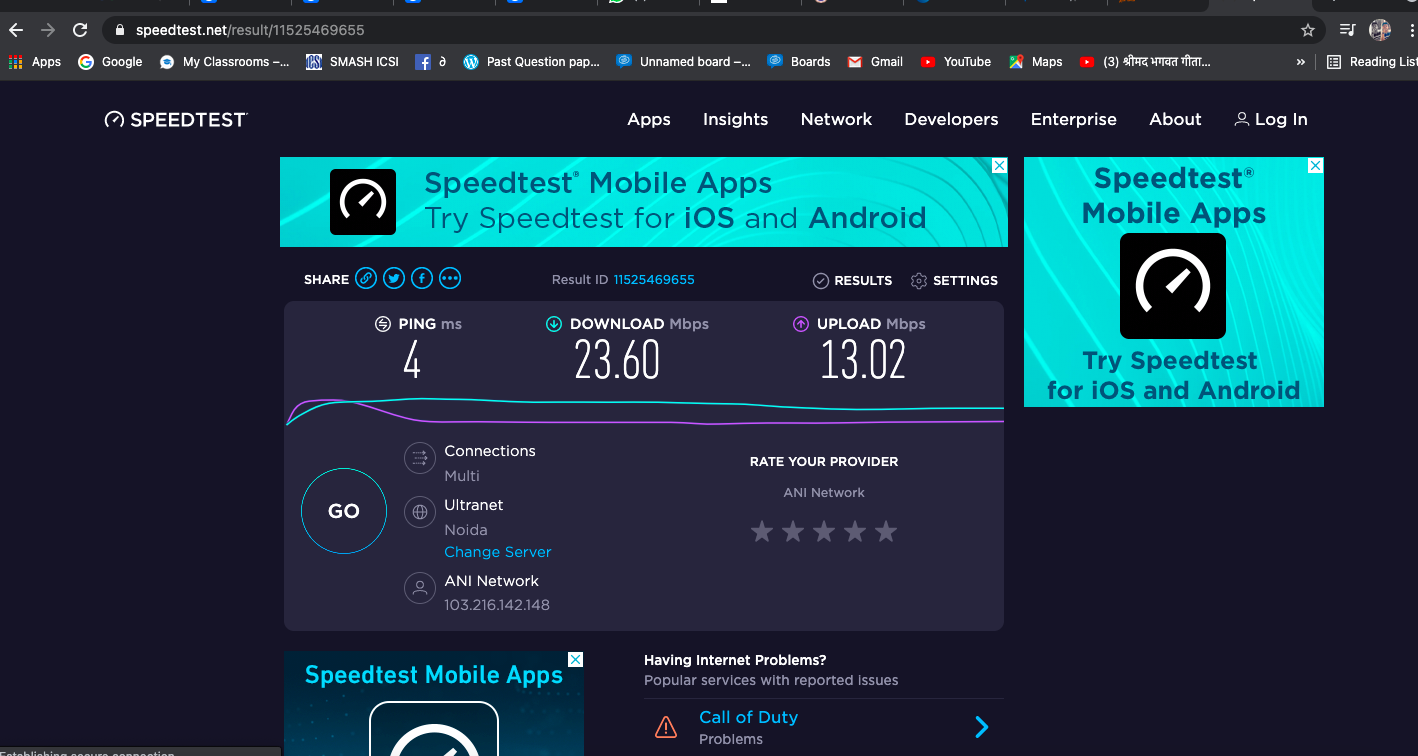
Task: Open more share options ellipsis icon
Action: click(450, 279)
